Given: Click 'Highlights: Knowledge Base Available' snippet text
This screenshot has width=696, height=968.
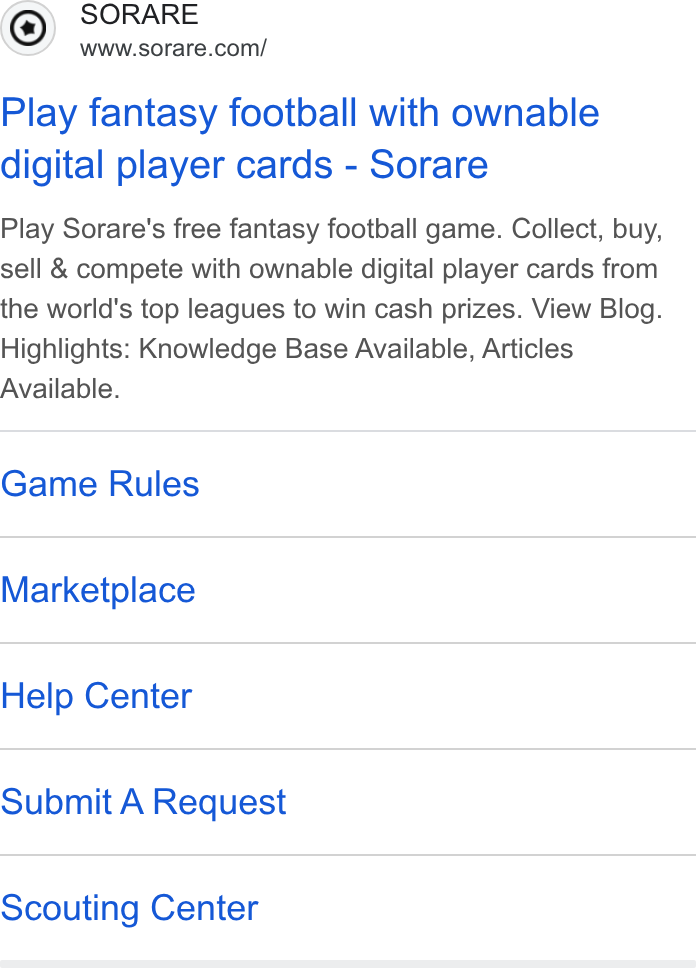Looking at the screenshot, I should pos(237,349).
